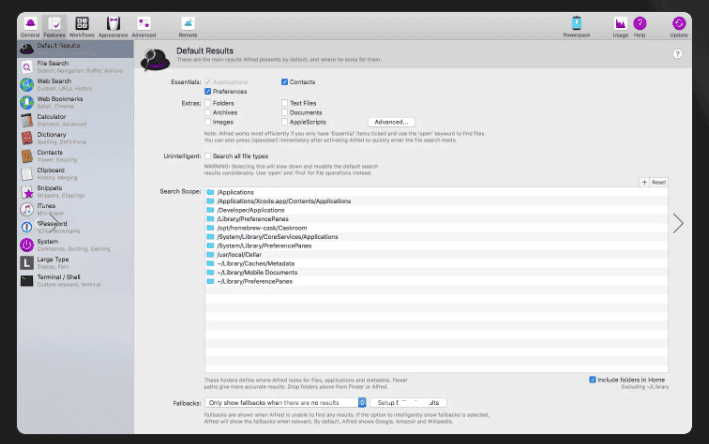Click the Advanced... button

[391, 122]
